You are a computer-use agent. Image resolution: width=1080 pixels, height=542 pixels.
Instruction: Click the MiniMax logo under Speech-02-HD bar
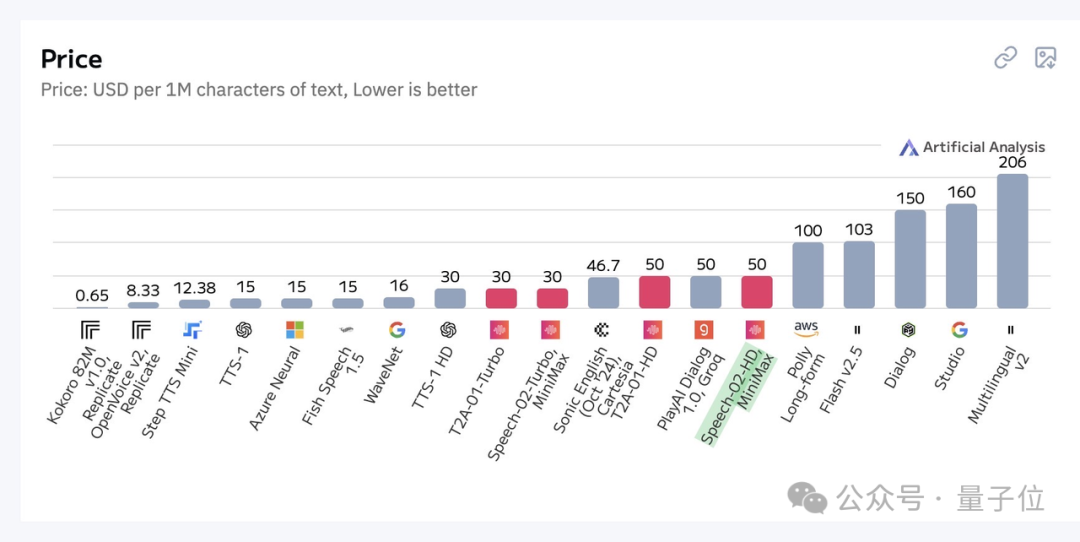pyautogui.click(x=756, y=330)
